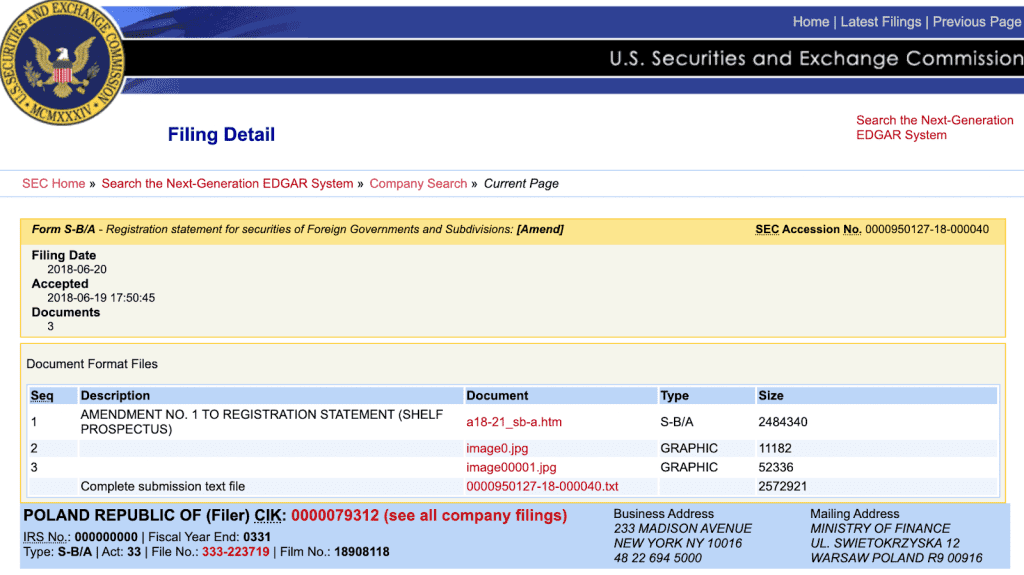The image size is (1024, 575).
Task: Click the Size column header
Action: [771, 395]
